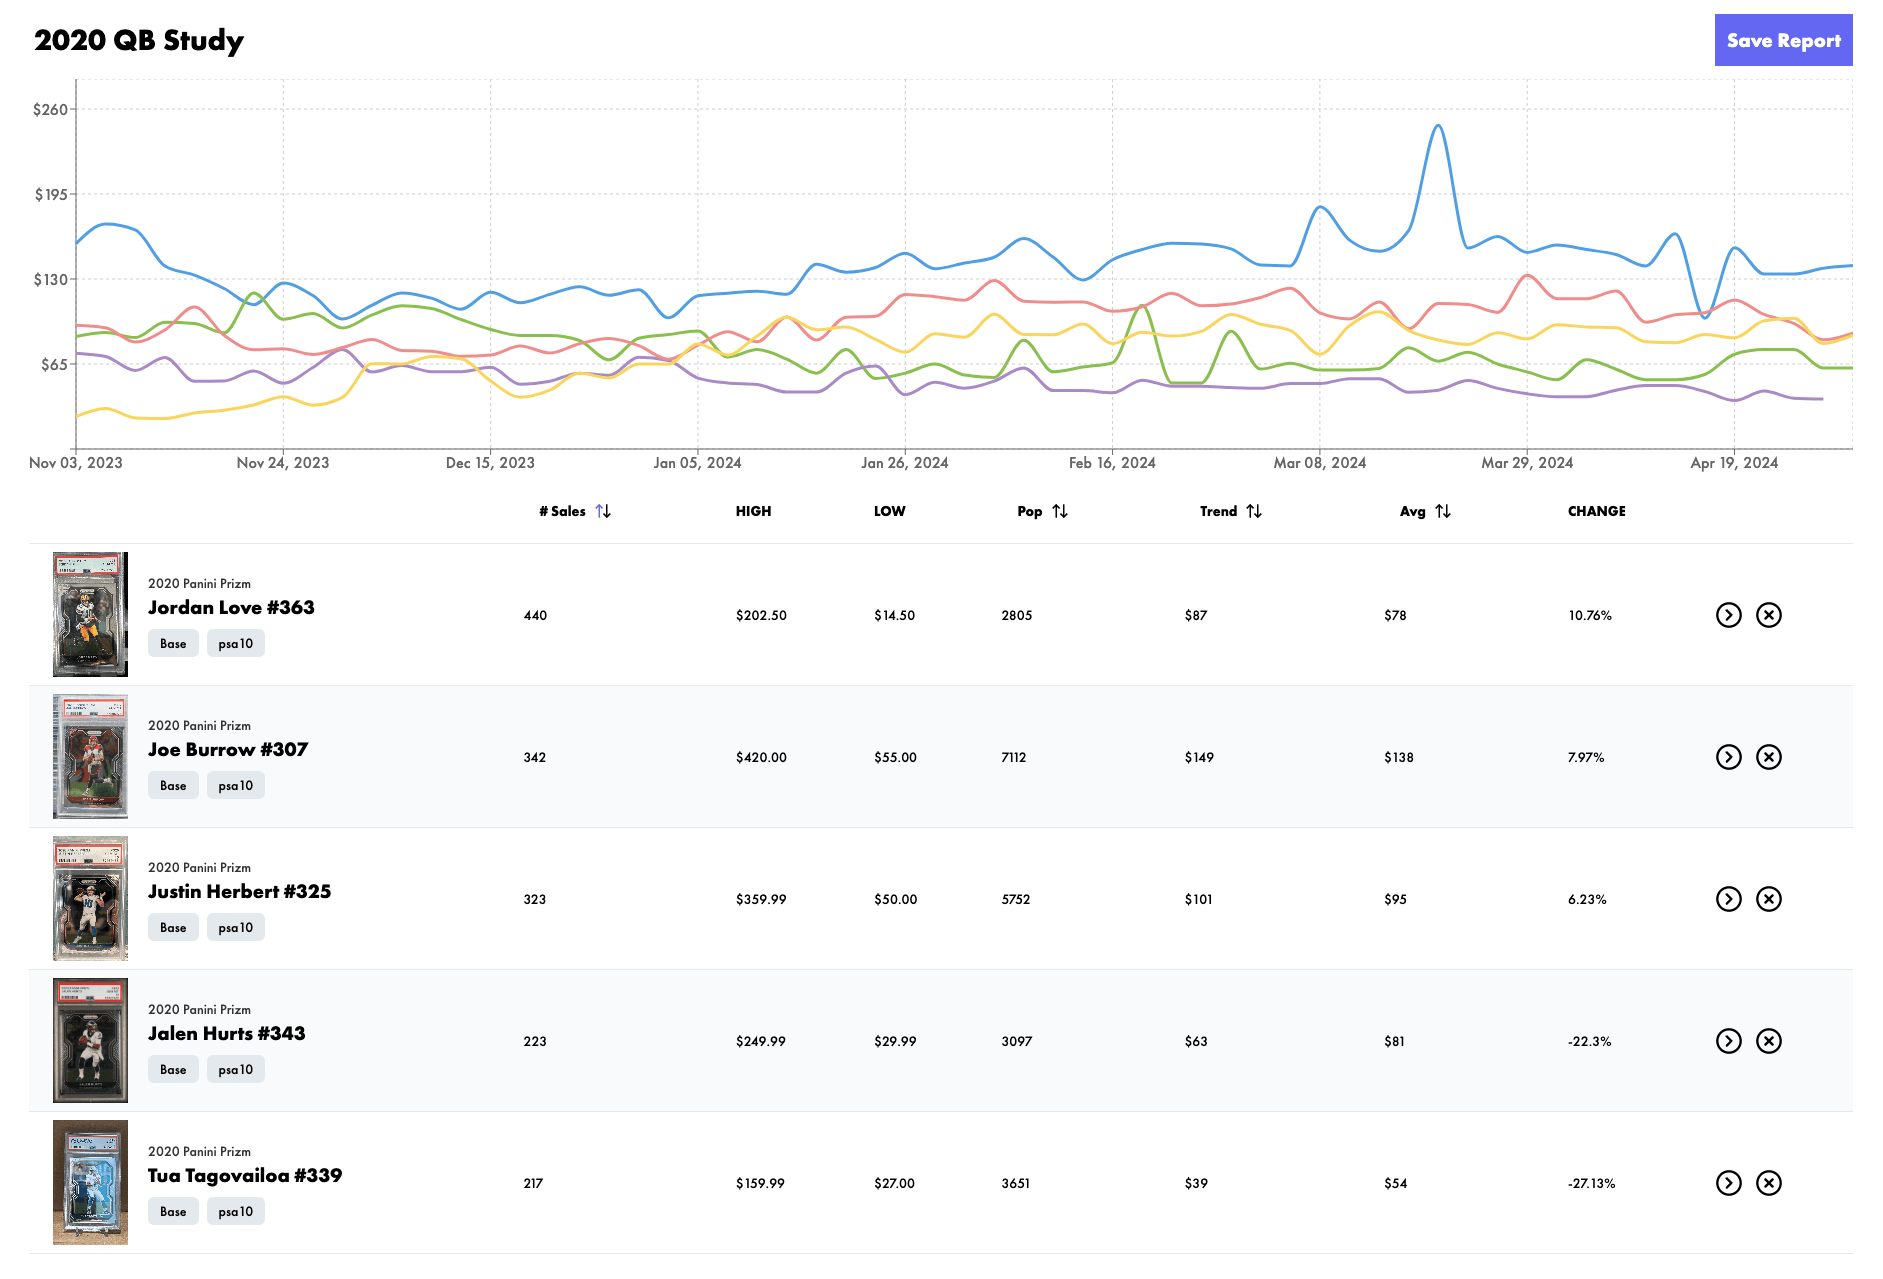Click the Save Report button
This screenshot has height=1279, width=1883.
point(1782,40)
